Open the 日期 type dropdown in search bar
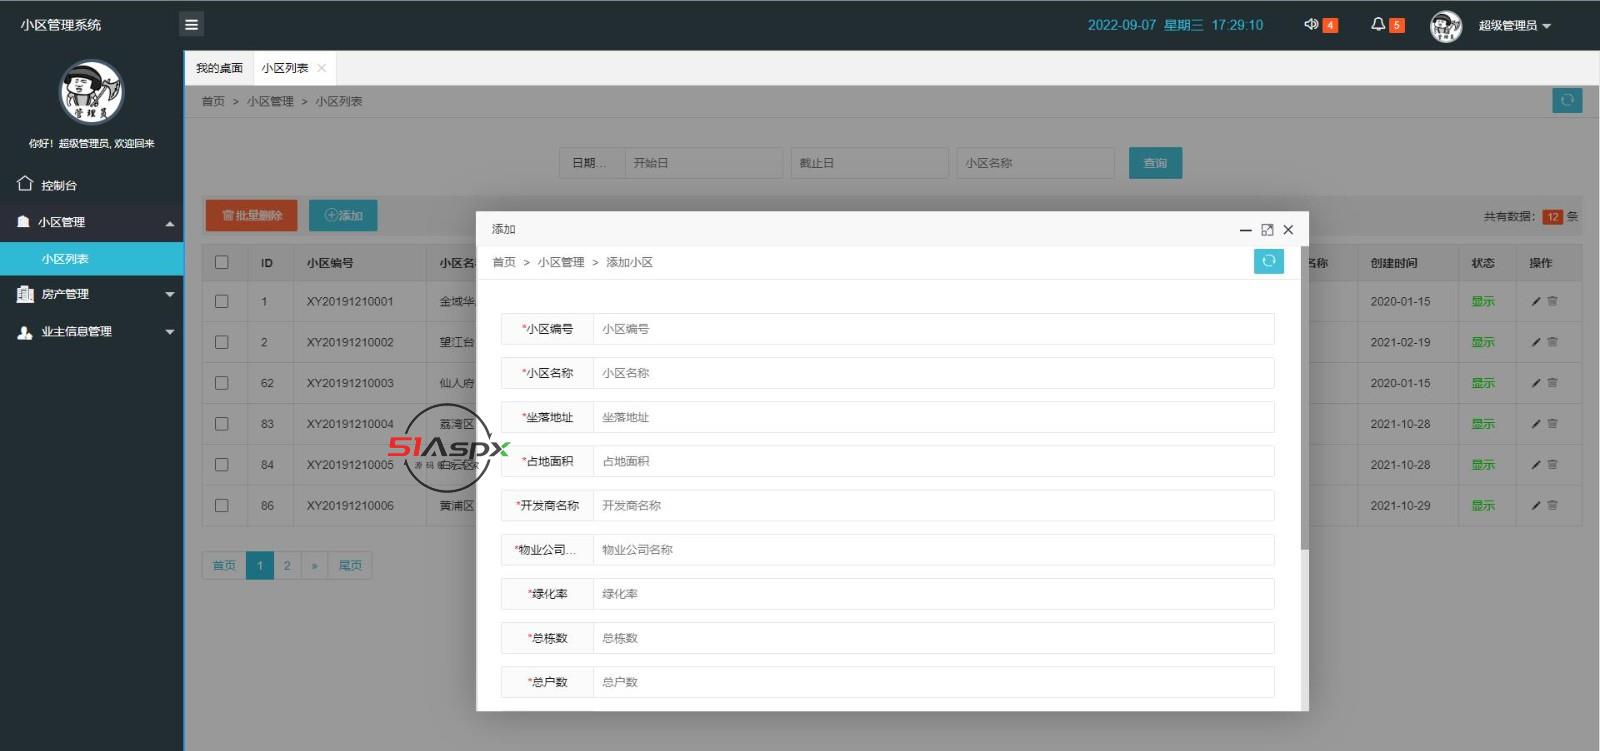Screen dimensions: 1600x751 [x=592, y=163]
